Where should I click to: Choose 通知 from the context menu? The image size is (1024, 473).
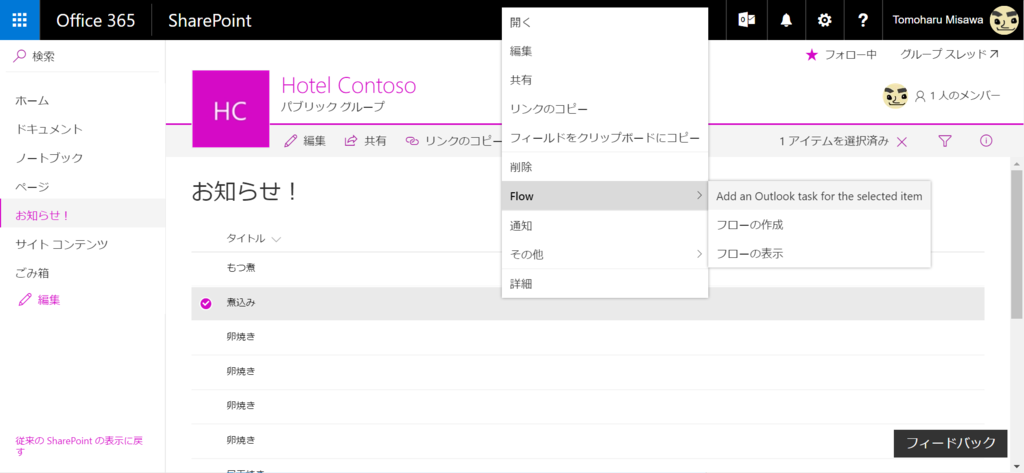tap(605, 225)
